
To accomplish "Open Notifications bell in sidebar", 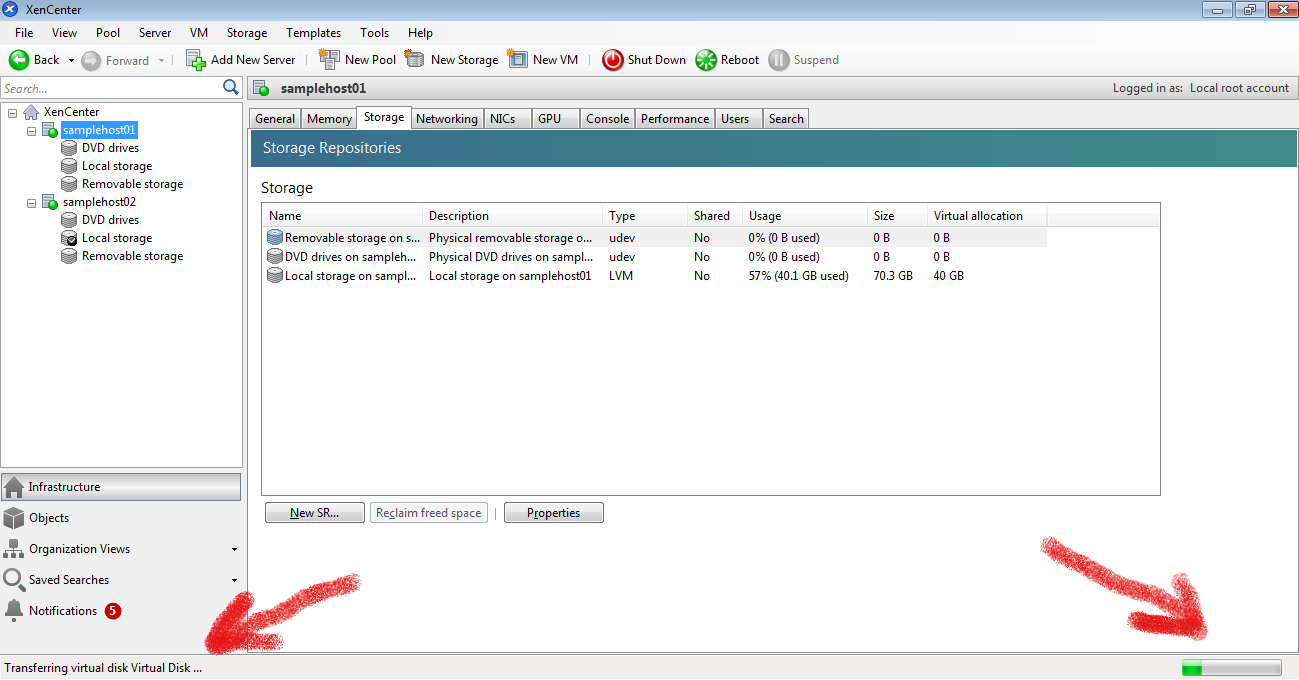I will tap(14, 610).
